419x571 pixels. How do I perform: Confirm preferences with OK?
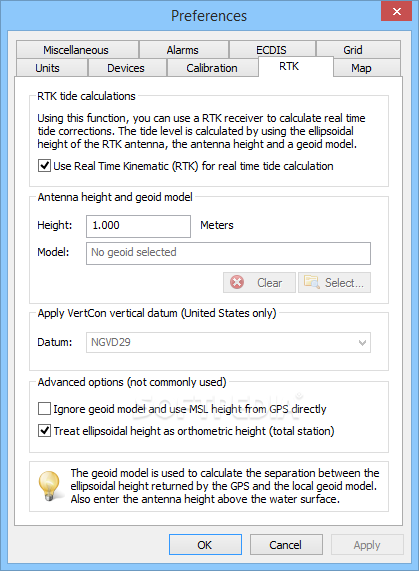point(205,545)
